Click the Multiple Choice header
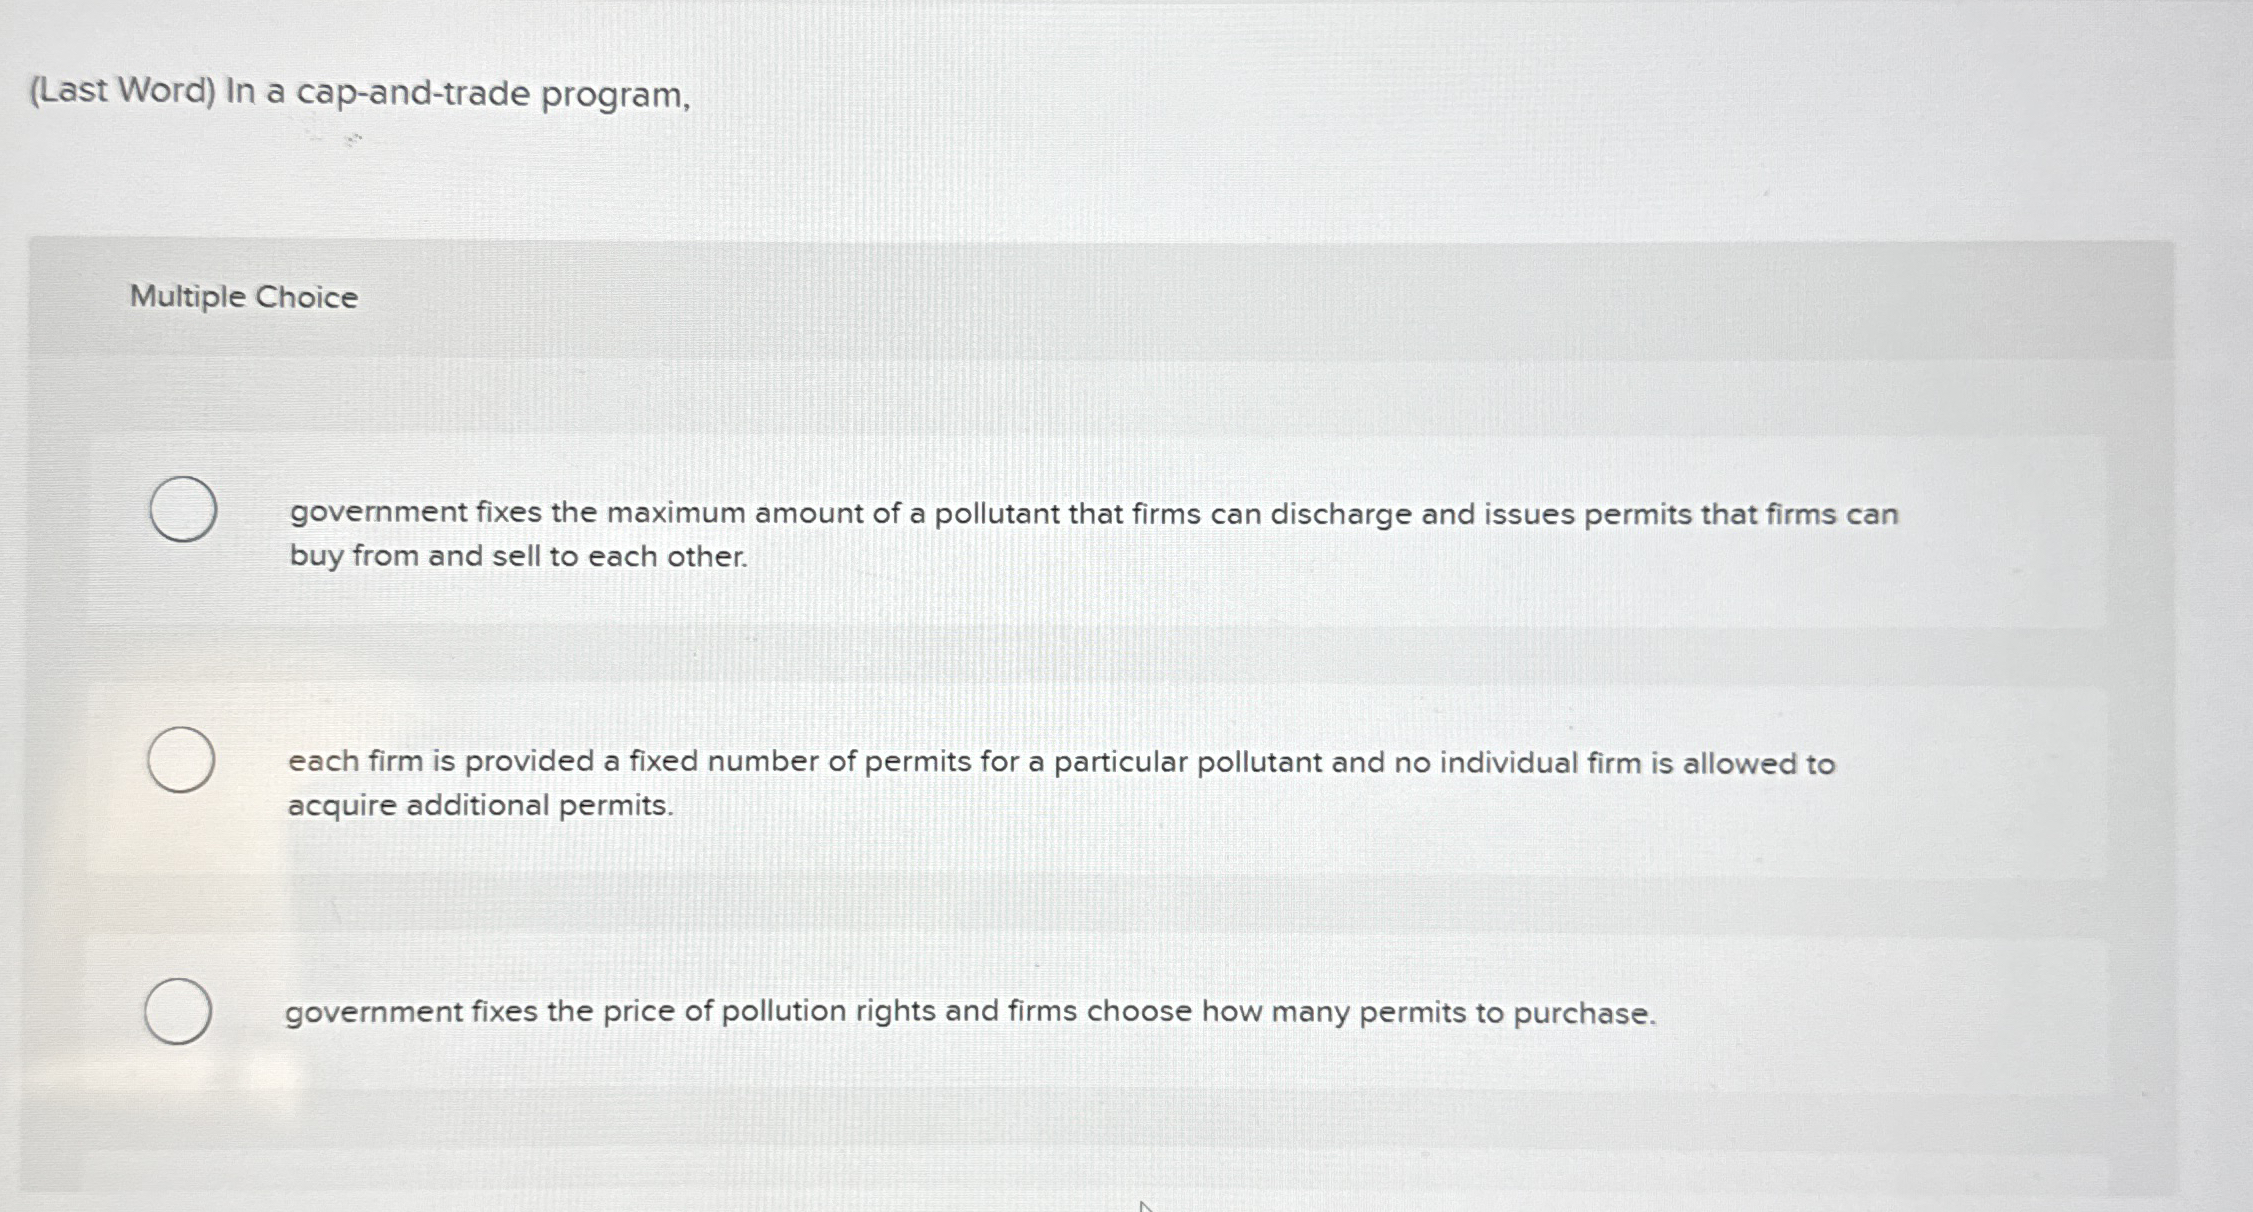Image resolution: width=2253 pixels, height=1212 pixels. click(243, 296)
